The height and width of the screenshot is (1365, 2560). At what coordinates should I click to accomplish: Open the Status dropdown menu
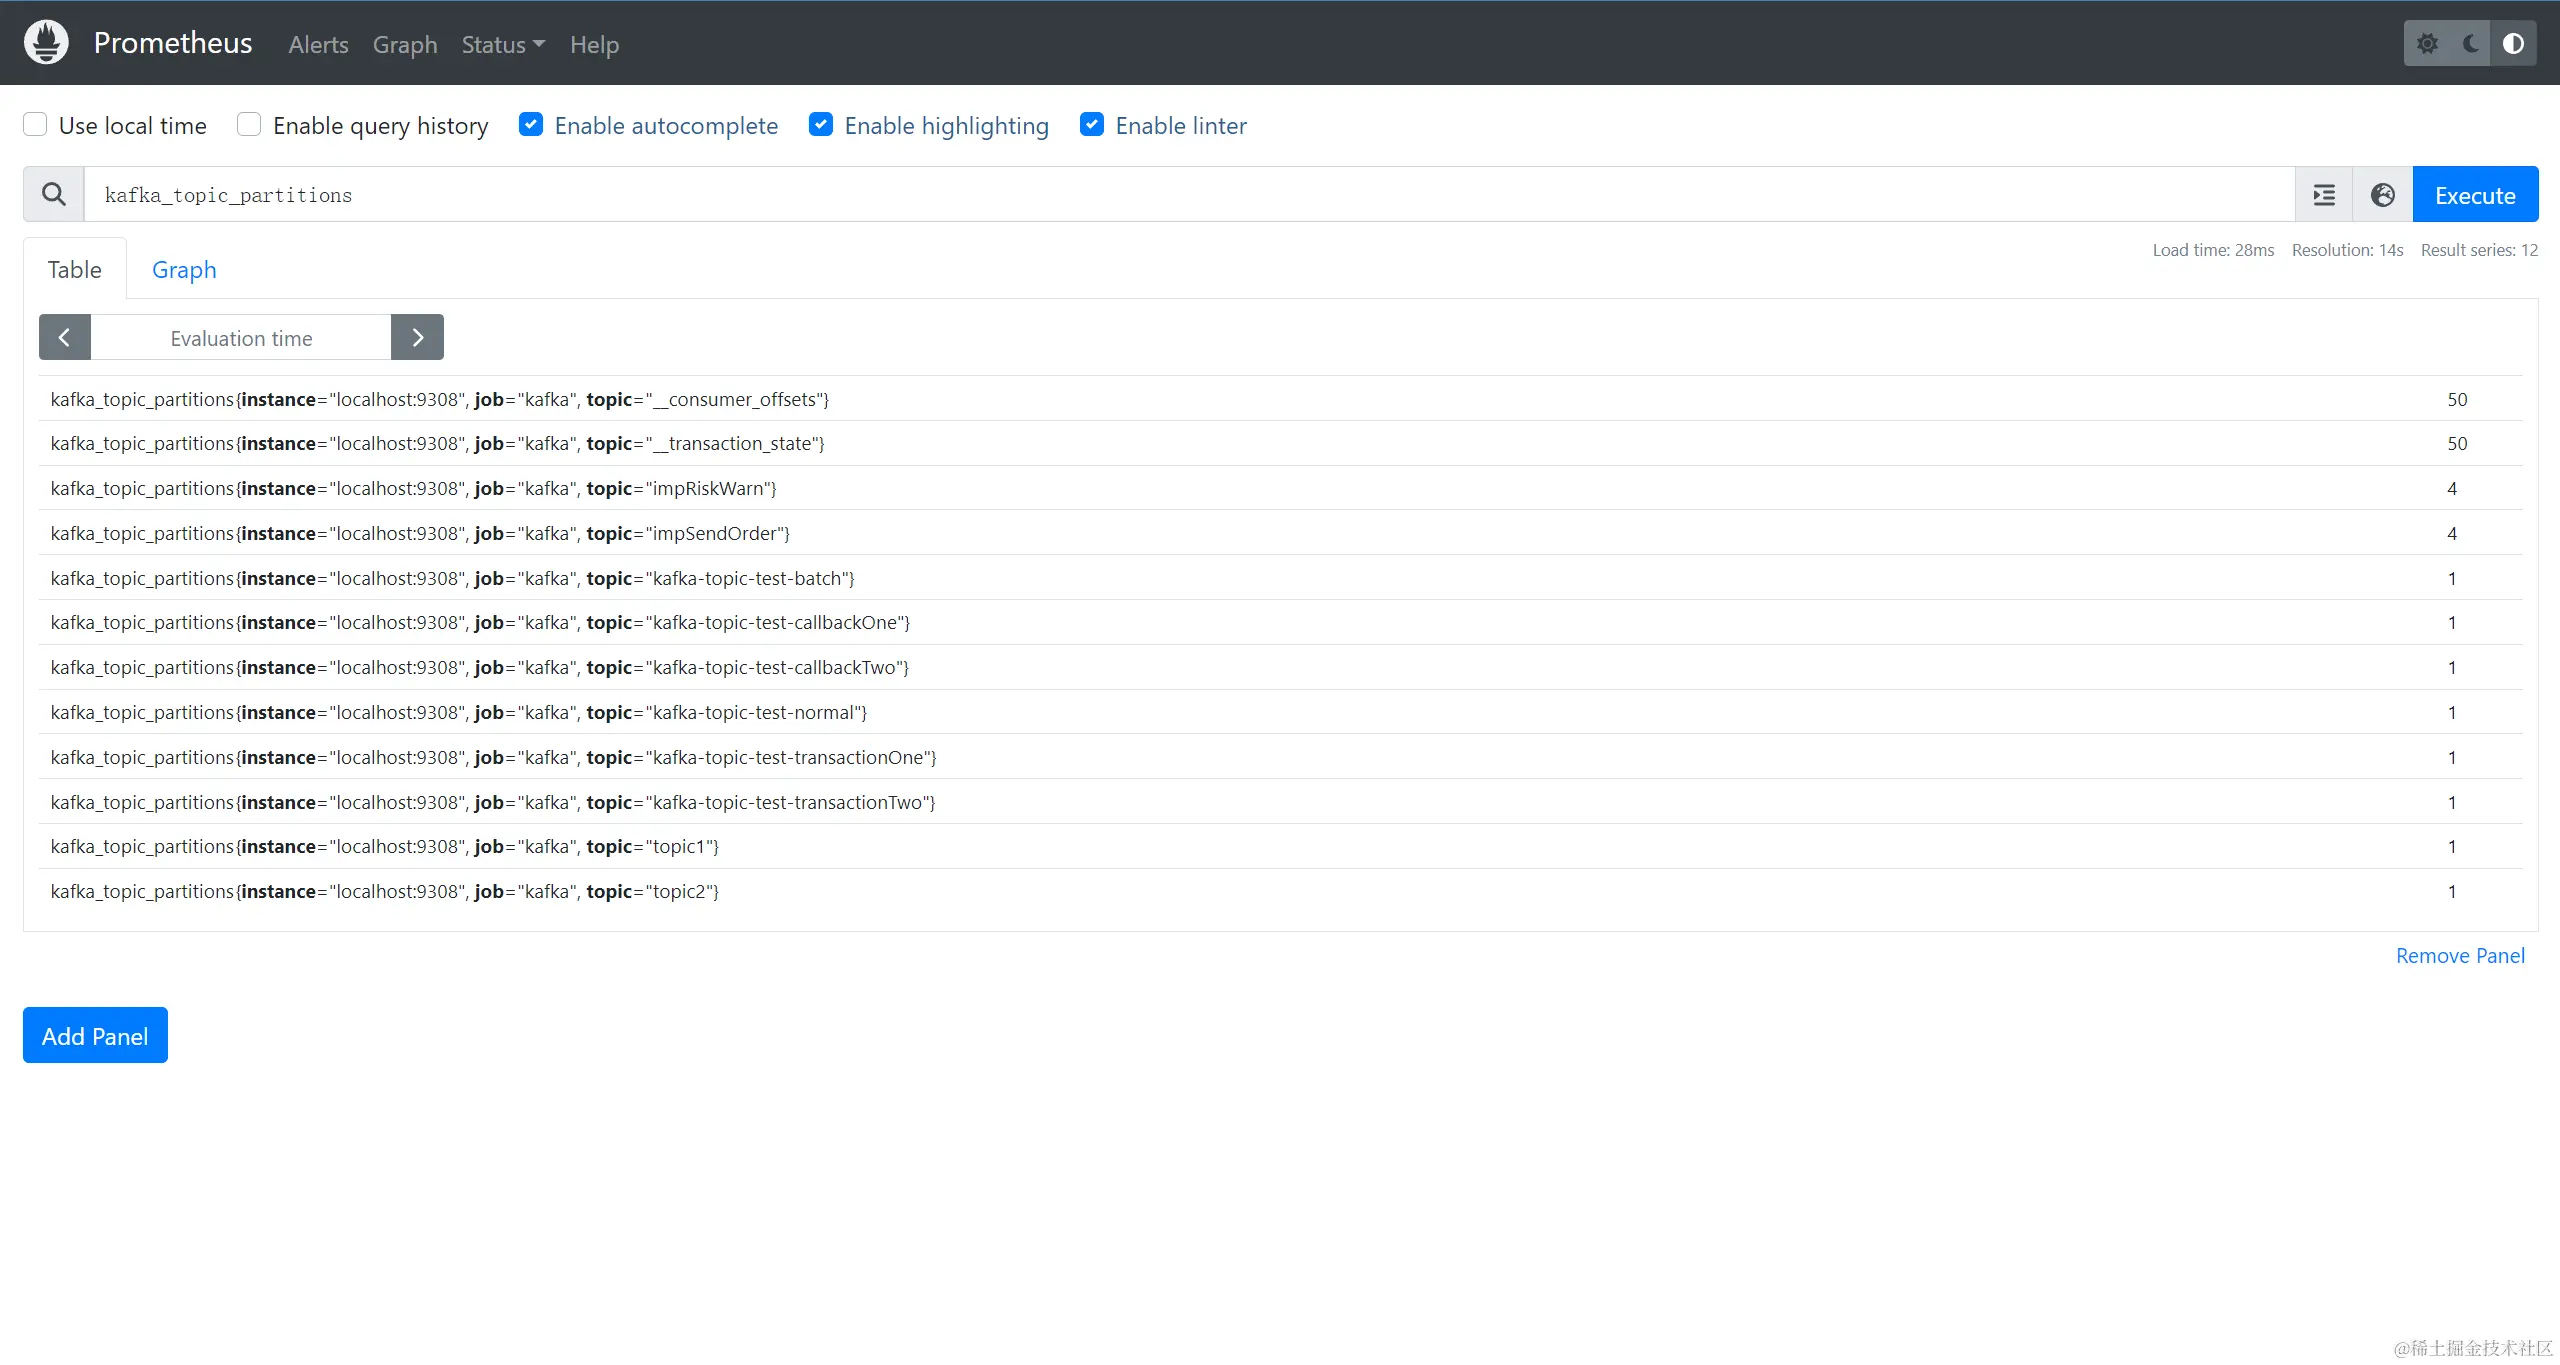pos(503,45)
